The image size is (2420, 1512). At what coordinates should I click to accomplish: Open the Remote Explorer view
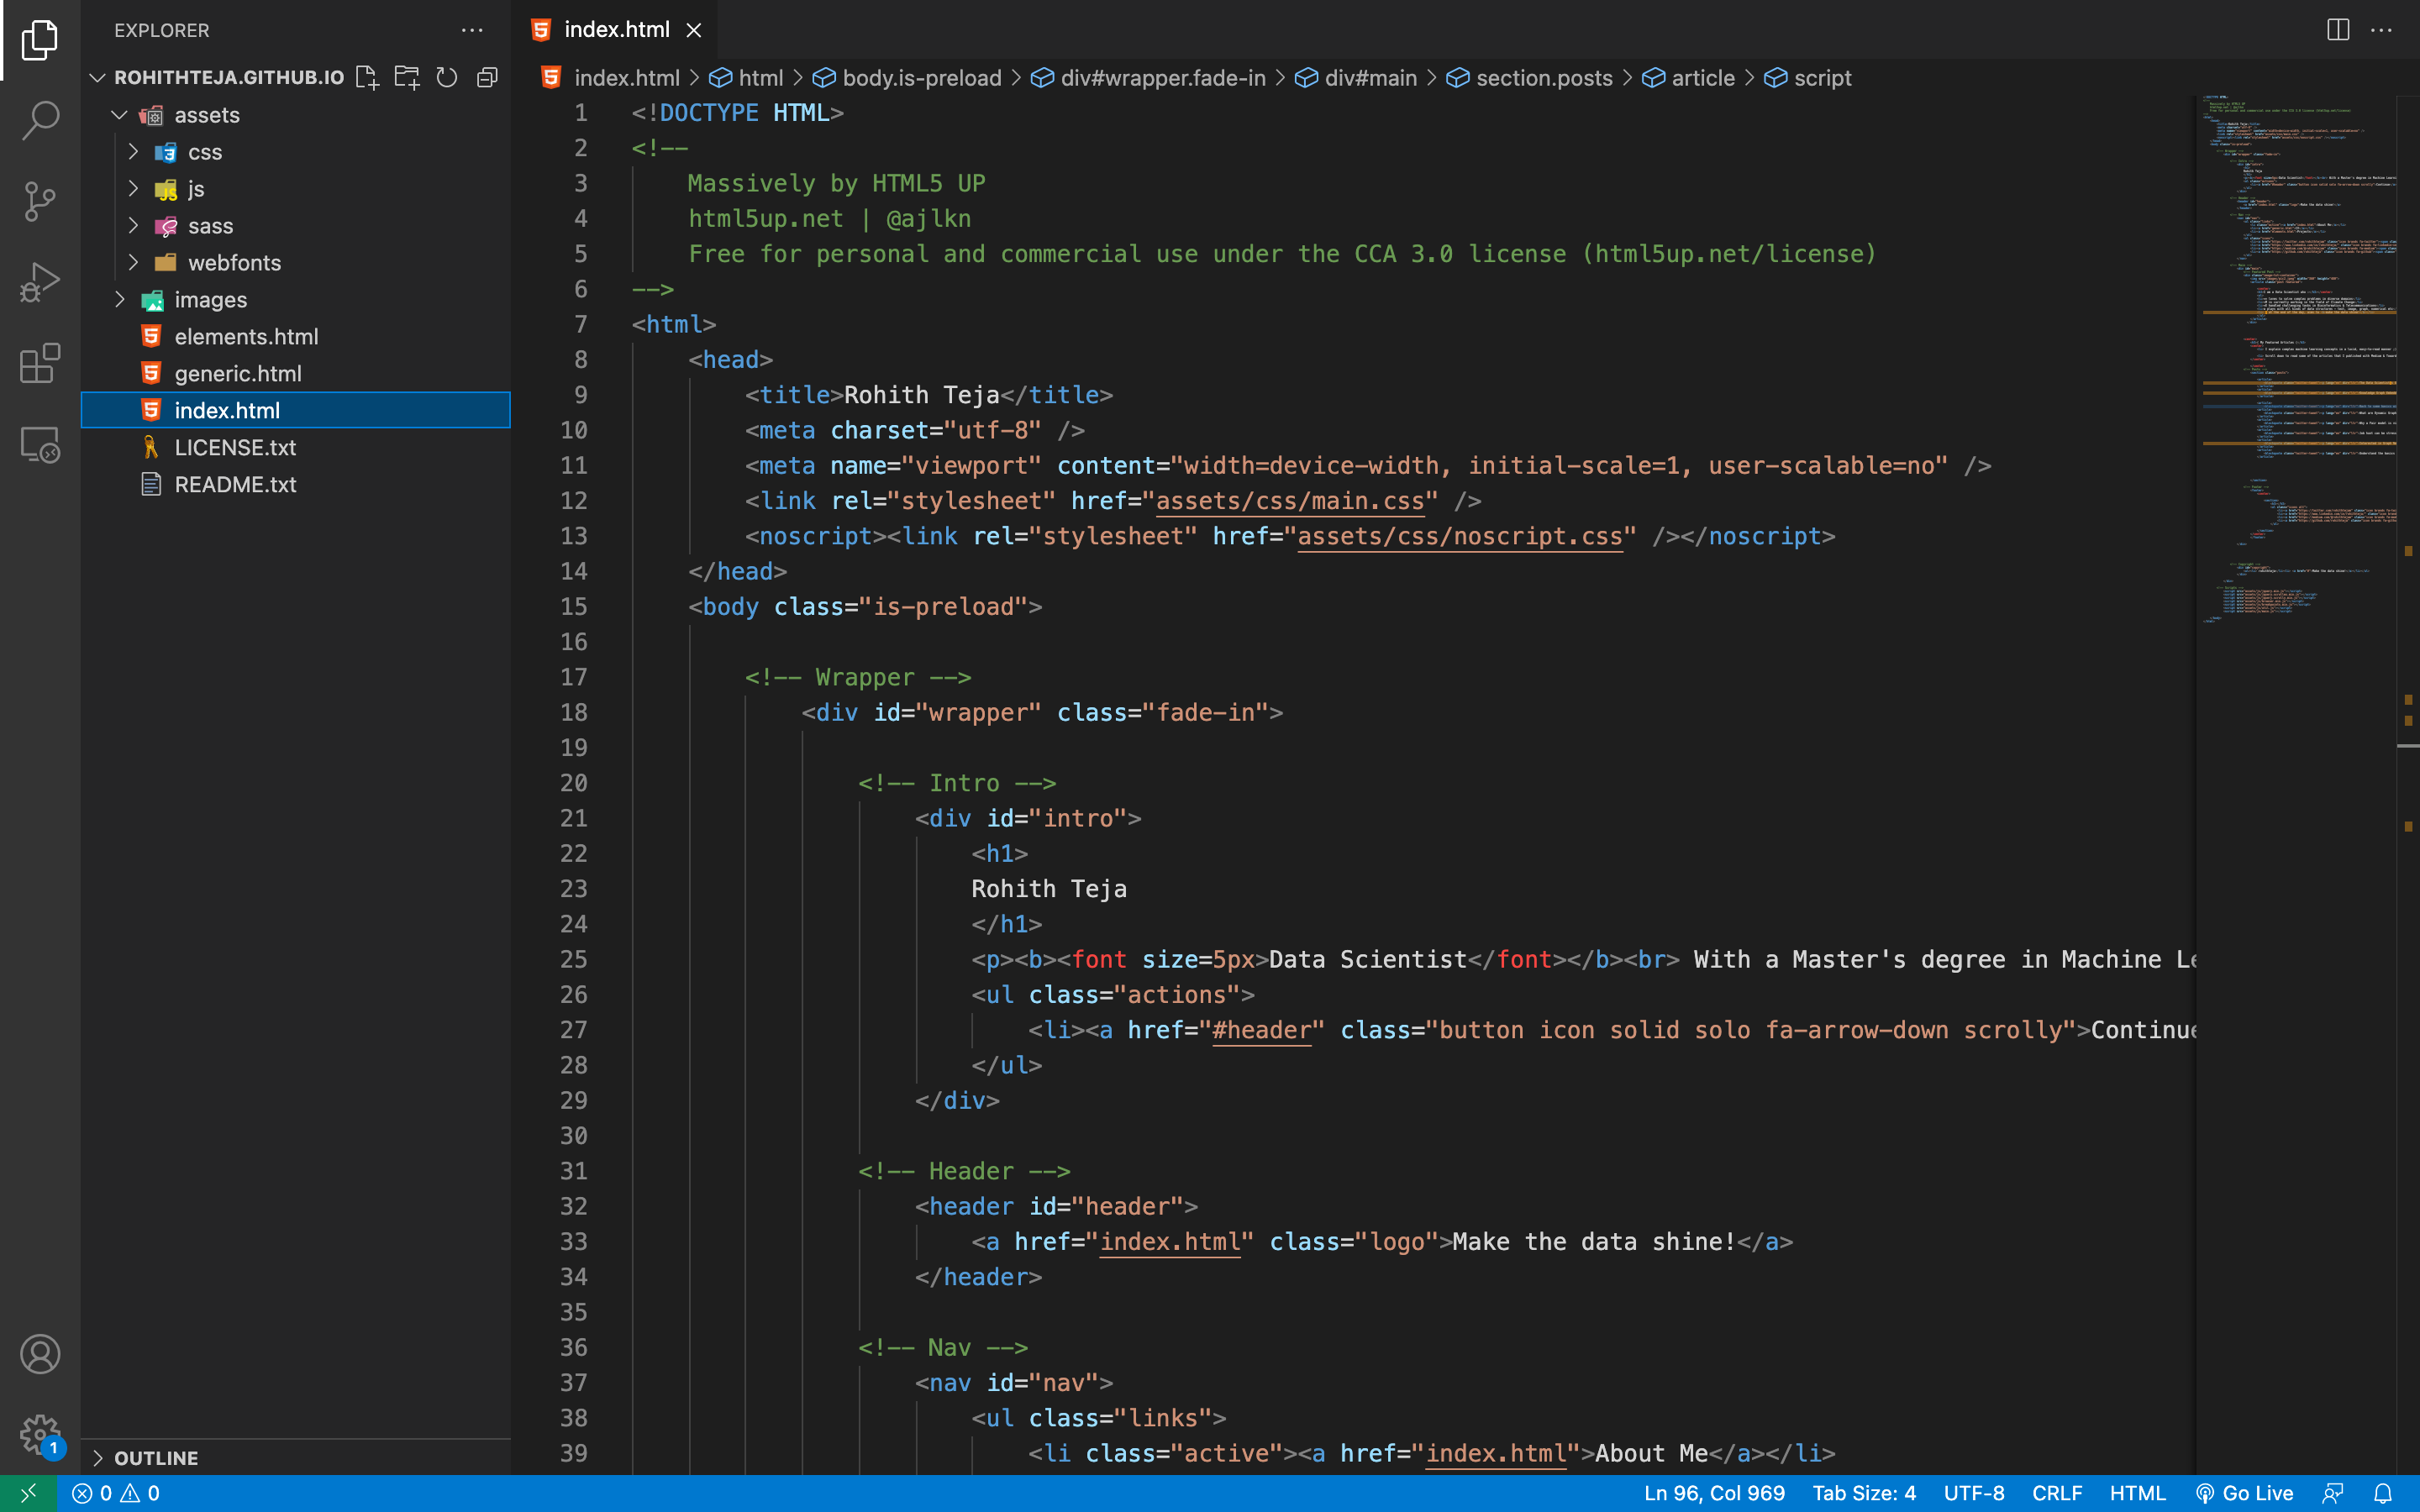tap(40, 444)
